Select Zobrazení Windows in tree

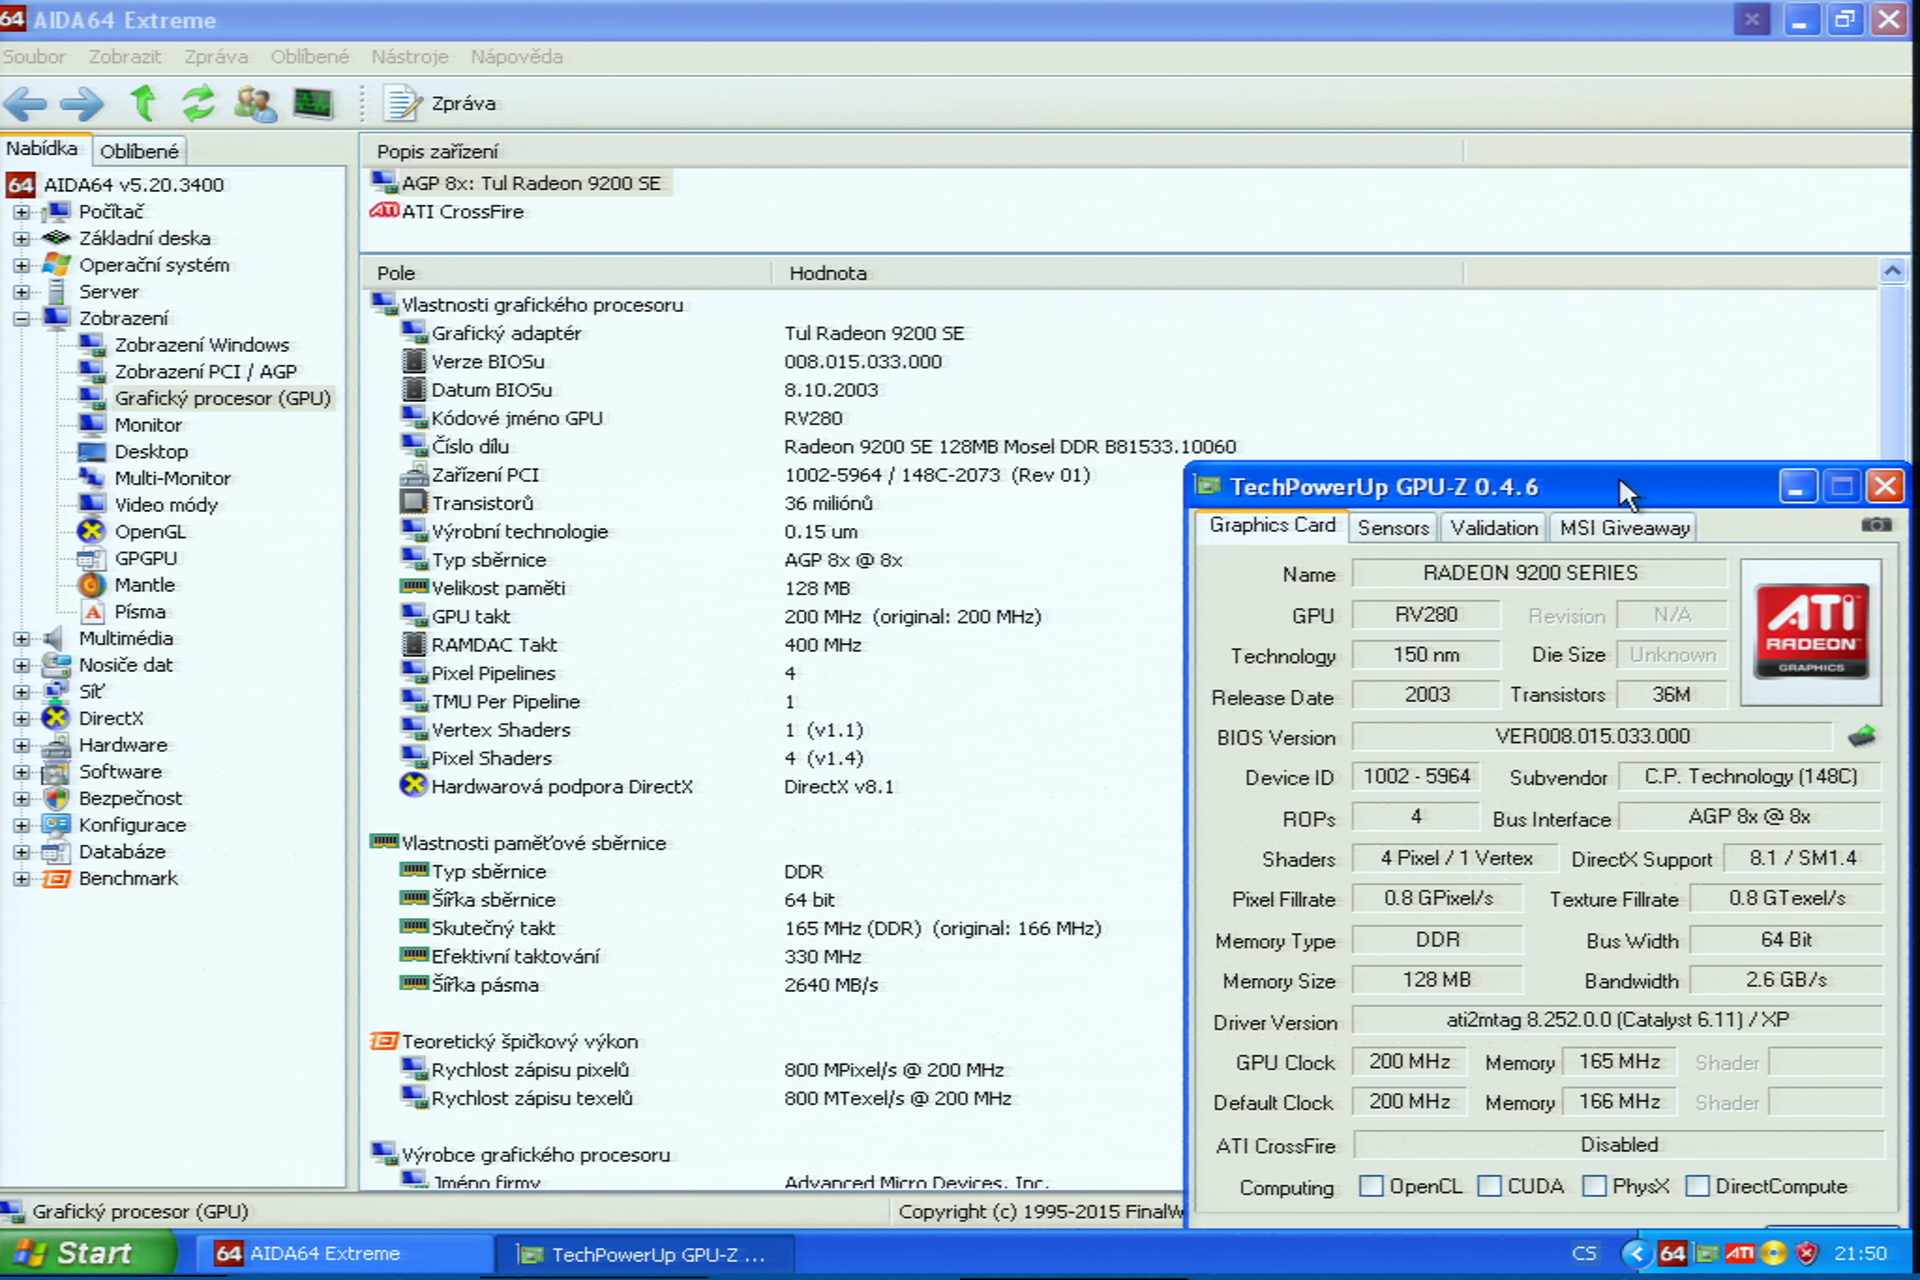pyautogui.click(x=201, y=345)
